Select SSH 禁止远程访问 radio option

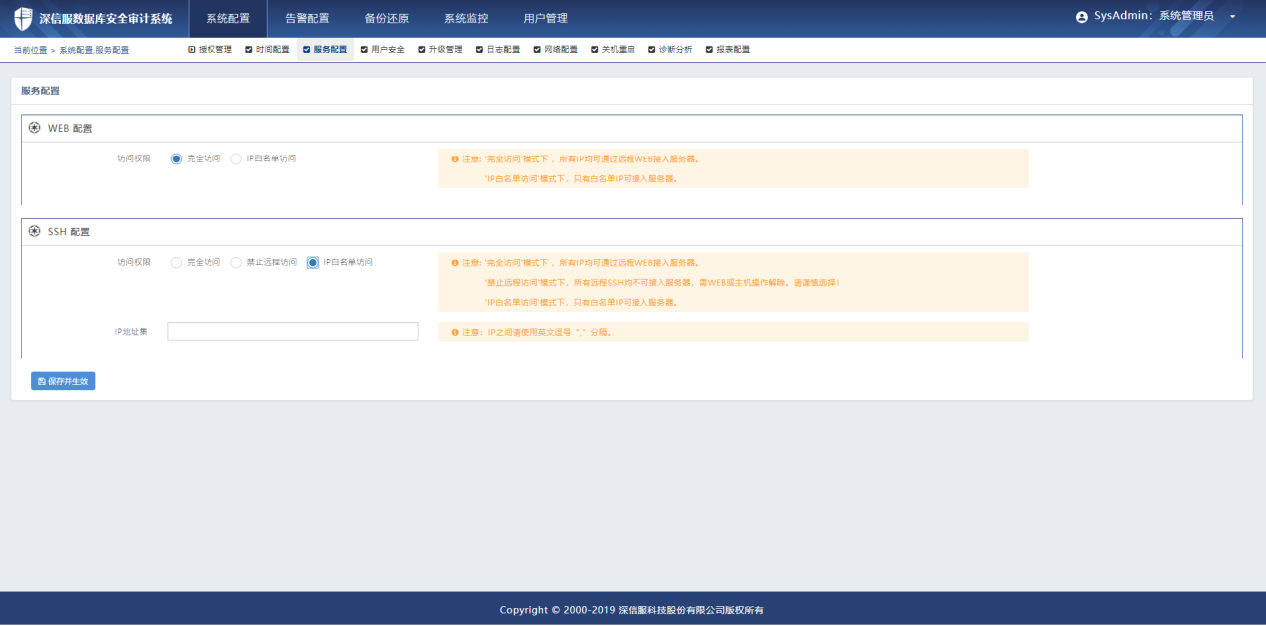pyautogui.click(x=236, y=262)
